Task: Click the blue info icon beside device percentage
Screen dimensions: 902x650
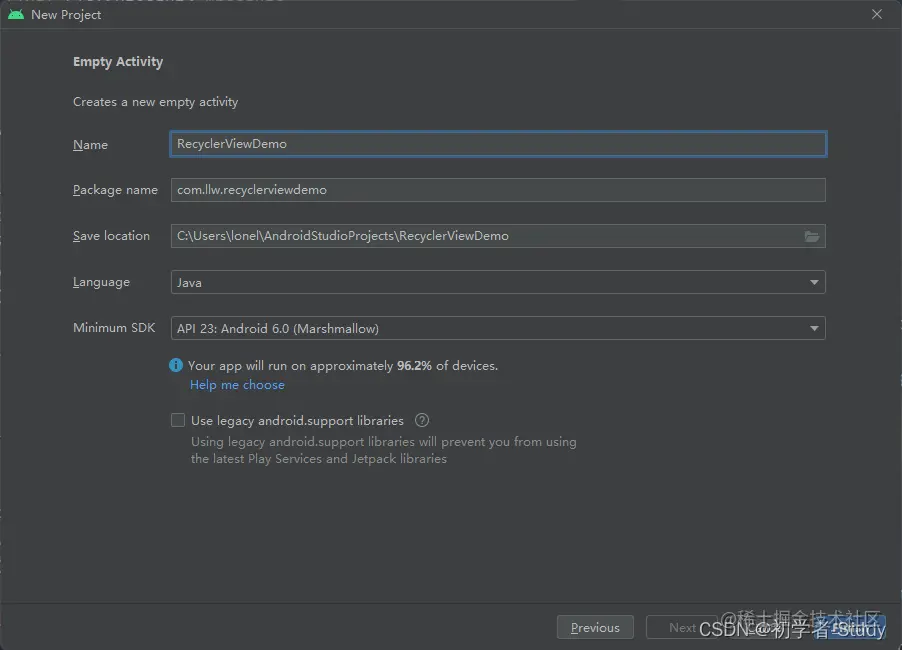Action: [x=176, y=365]
